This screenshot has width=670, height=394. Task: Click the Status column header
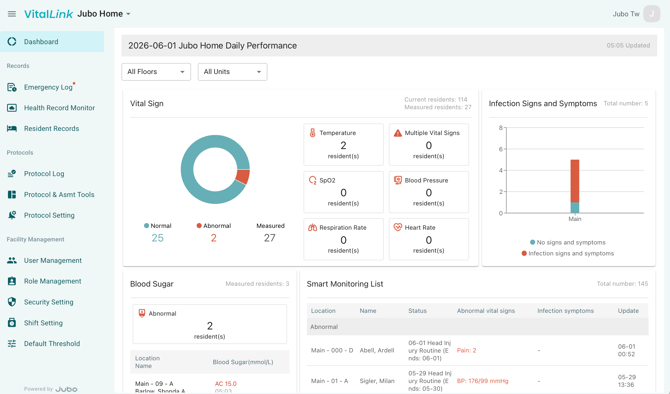(417, 311)
